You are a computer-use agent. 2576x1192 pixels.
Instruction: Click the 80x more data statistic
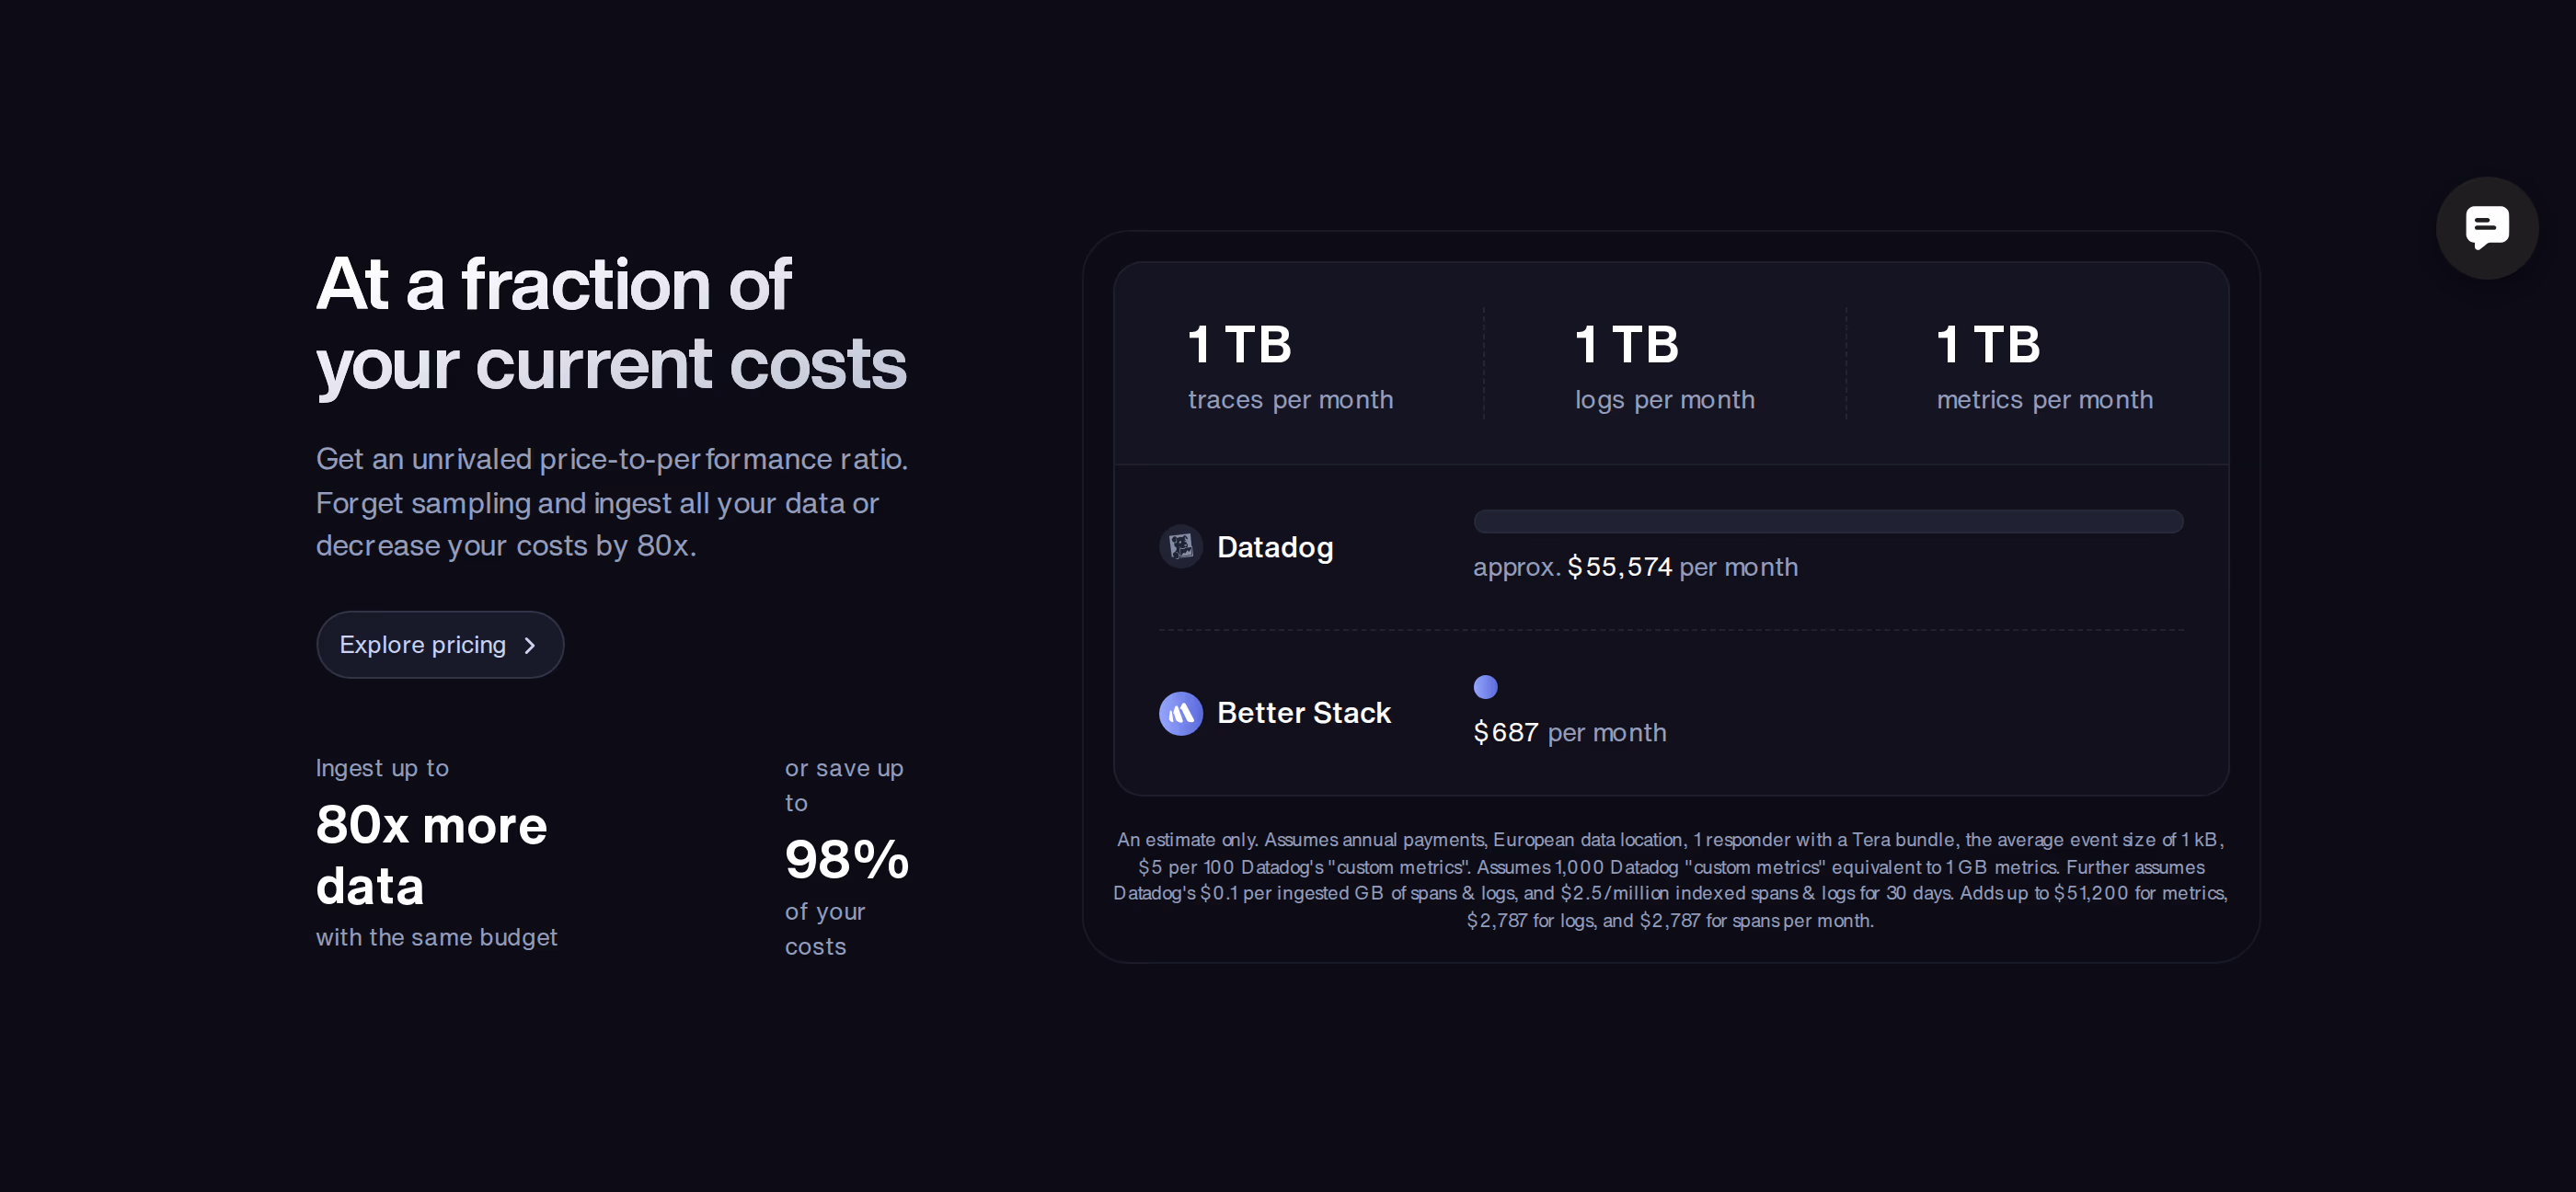click(432, 855)
